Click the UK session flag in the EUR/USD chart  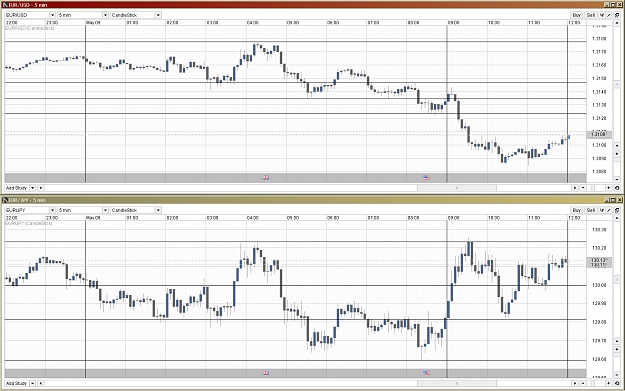pos(265,177)
